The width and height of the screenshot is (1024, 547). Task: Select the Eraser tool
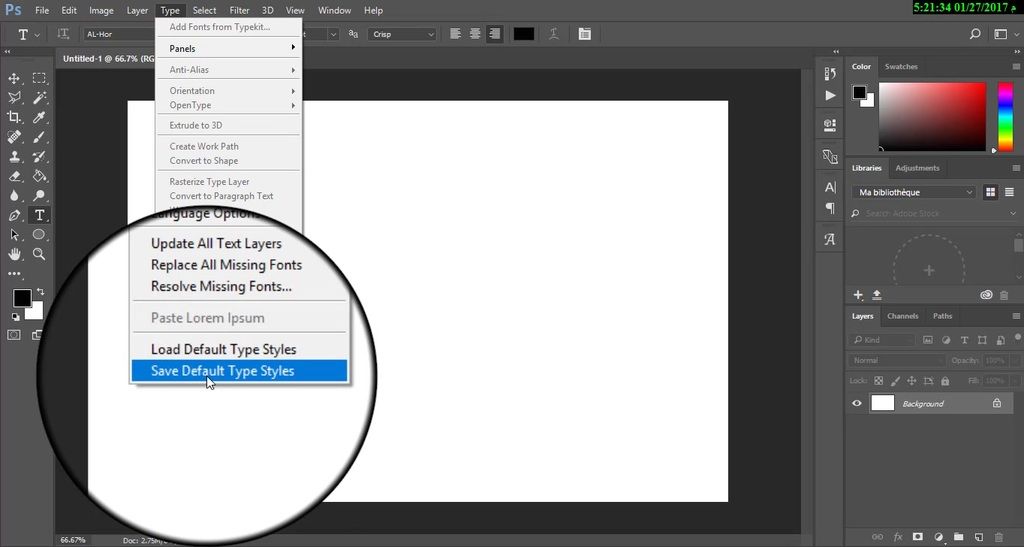click(14, 176)
